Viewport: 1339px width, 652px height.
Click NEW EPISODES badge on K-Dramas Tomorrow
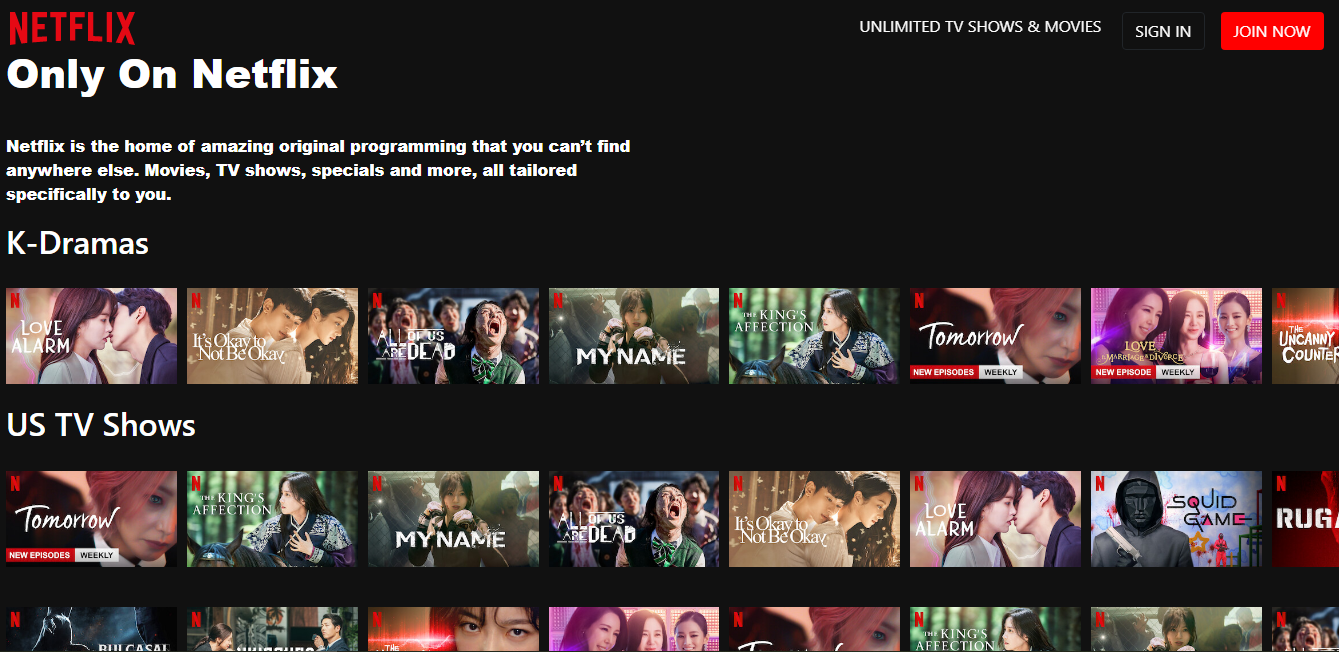pyautogui.click(x=943, y=372)
